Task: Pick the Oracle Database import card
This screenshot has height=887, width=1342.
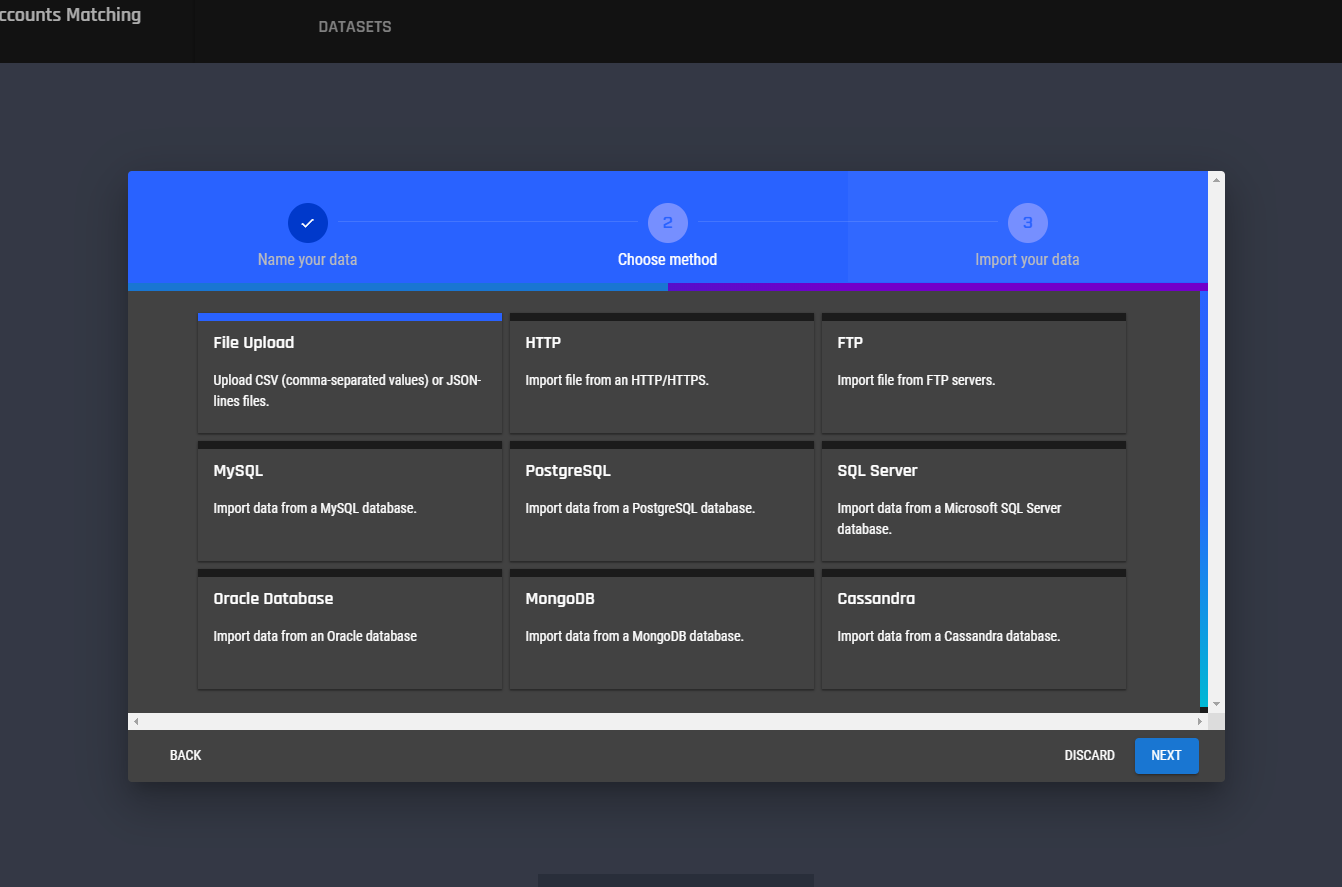Action: point(350,629)
